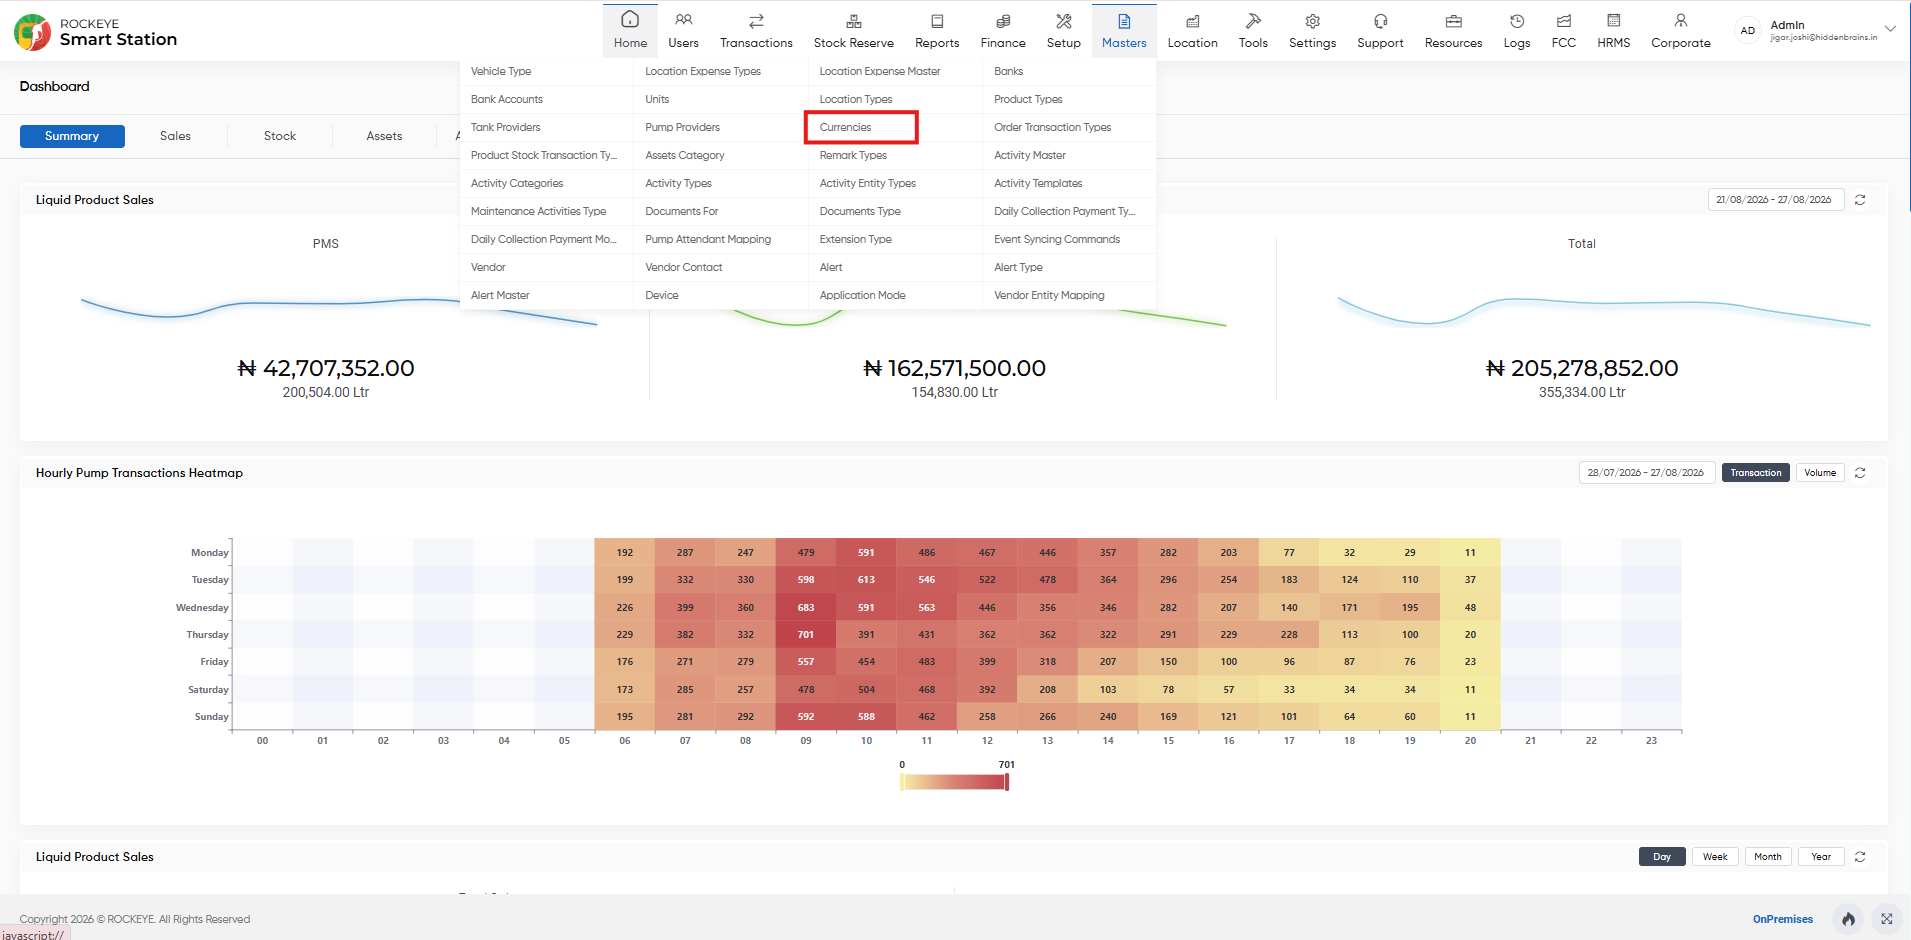Open the Stock Reserve navigation icon
This screenshot has width=1911, height=940.
pyautogui.click(x=854, y=21)
